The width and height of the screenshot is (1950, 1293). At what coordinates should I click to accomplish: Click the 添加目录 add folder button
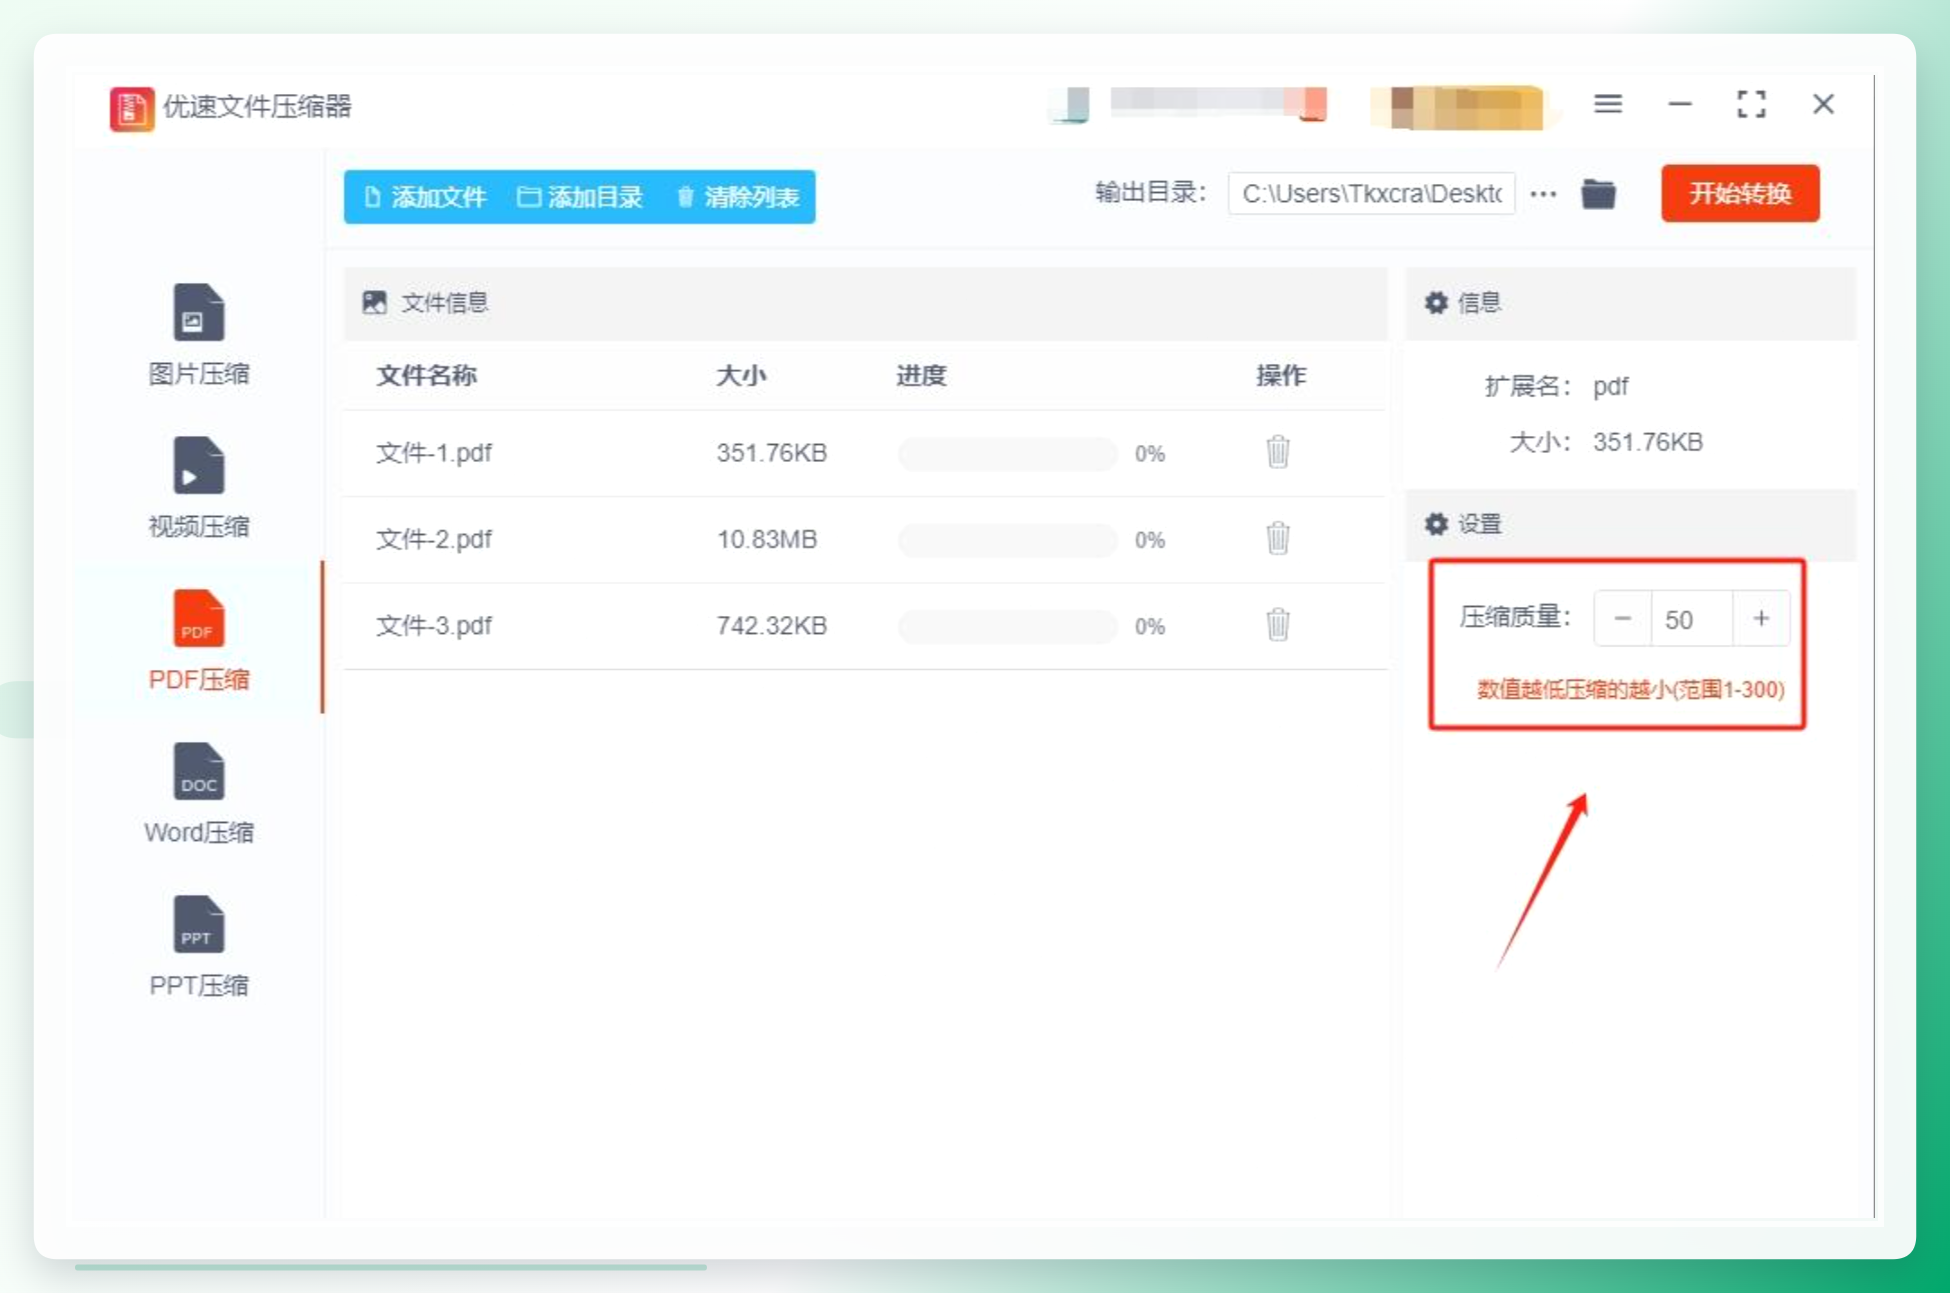[580, 197]
